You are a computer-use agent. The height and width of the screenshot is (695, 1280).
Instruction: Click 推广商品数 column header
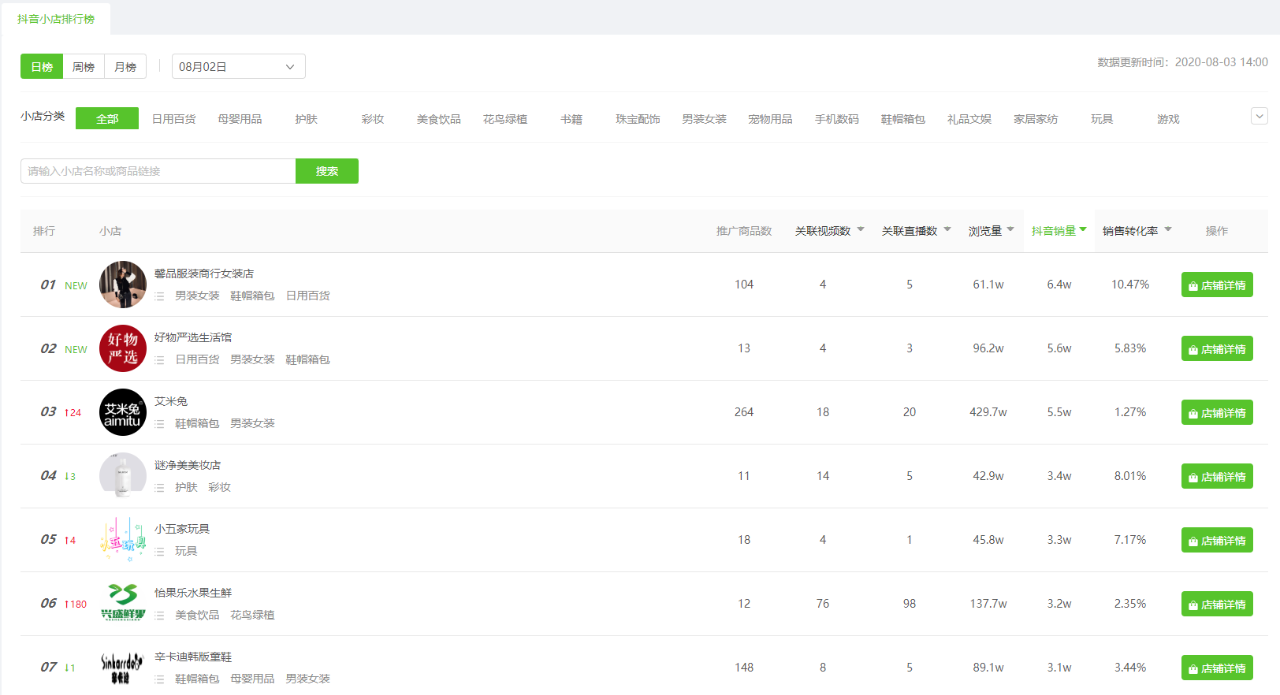pyautogui.click(x=744, y=231)
